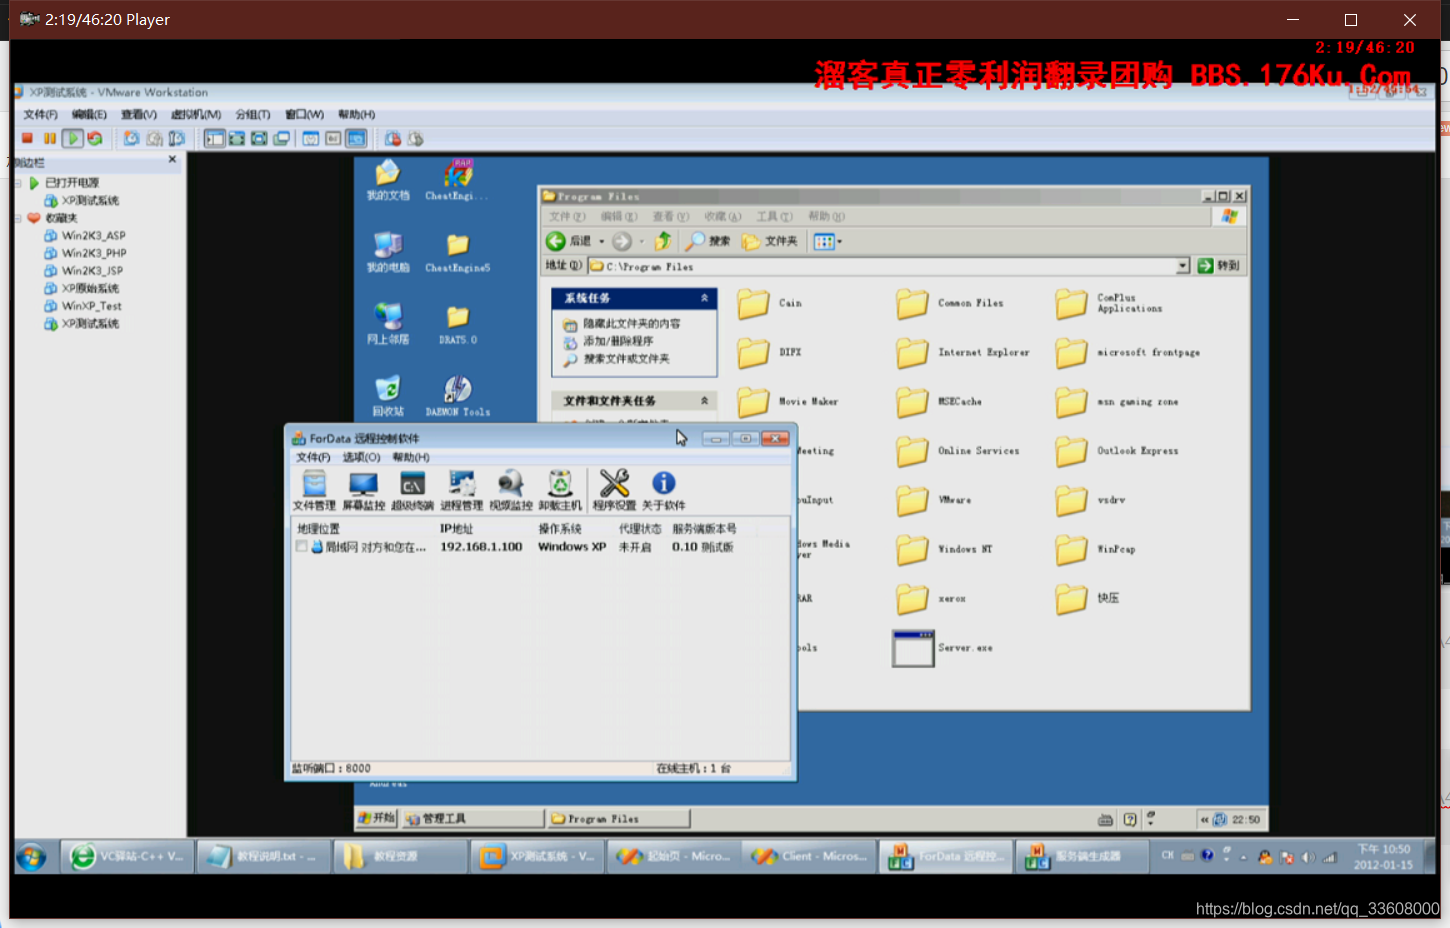
Task: Click VMware reset toolbar icon
Action: pyautogui.click(x=95, y=139)
